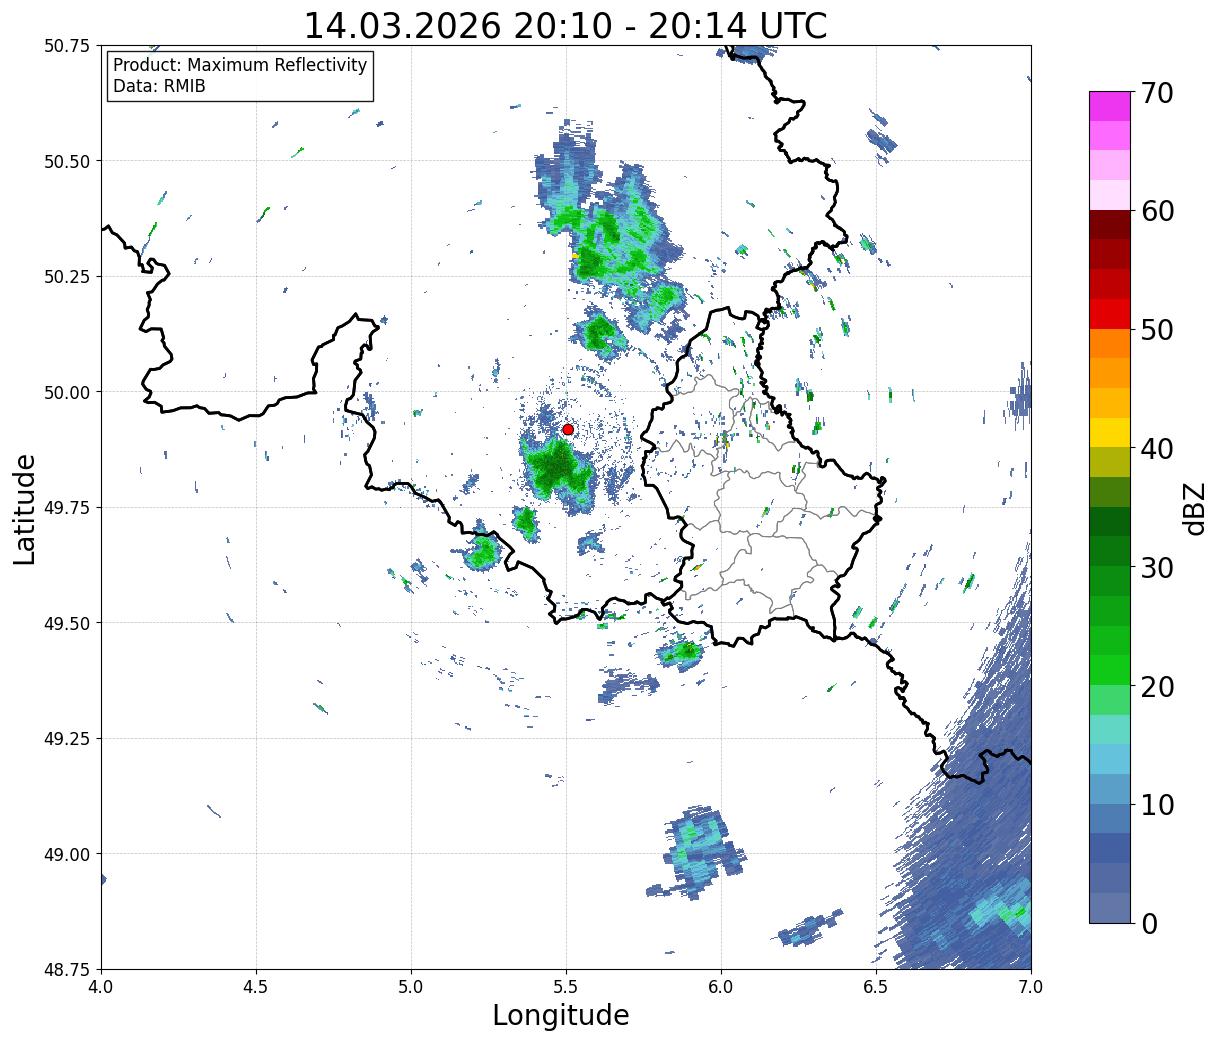
Task: Click the colorbar tick label 20
Action: pos(1157,687)
